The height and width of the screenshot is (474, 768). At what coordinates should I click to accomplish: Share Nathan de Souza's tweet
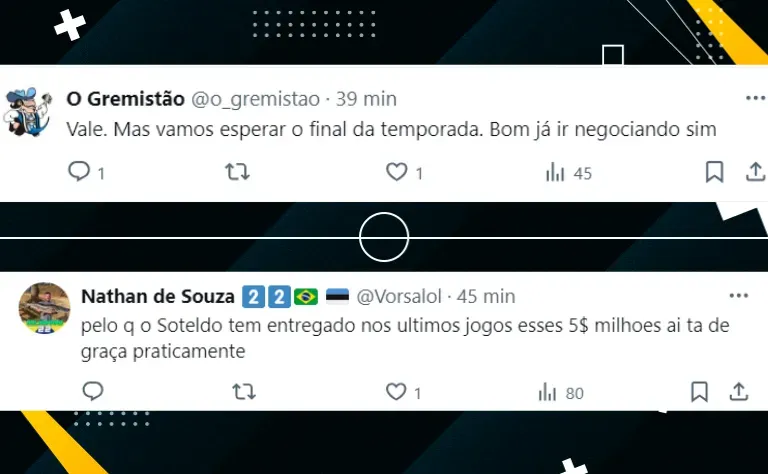point(739,392)
